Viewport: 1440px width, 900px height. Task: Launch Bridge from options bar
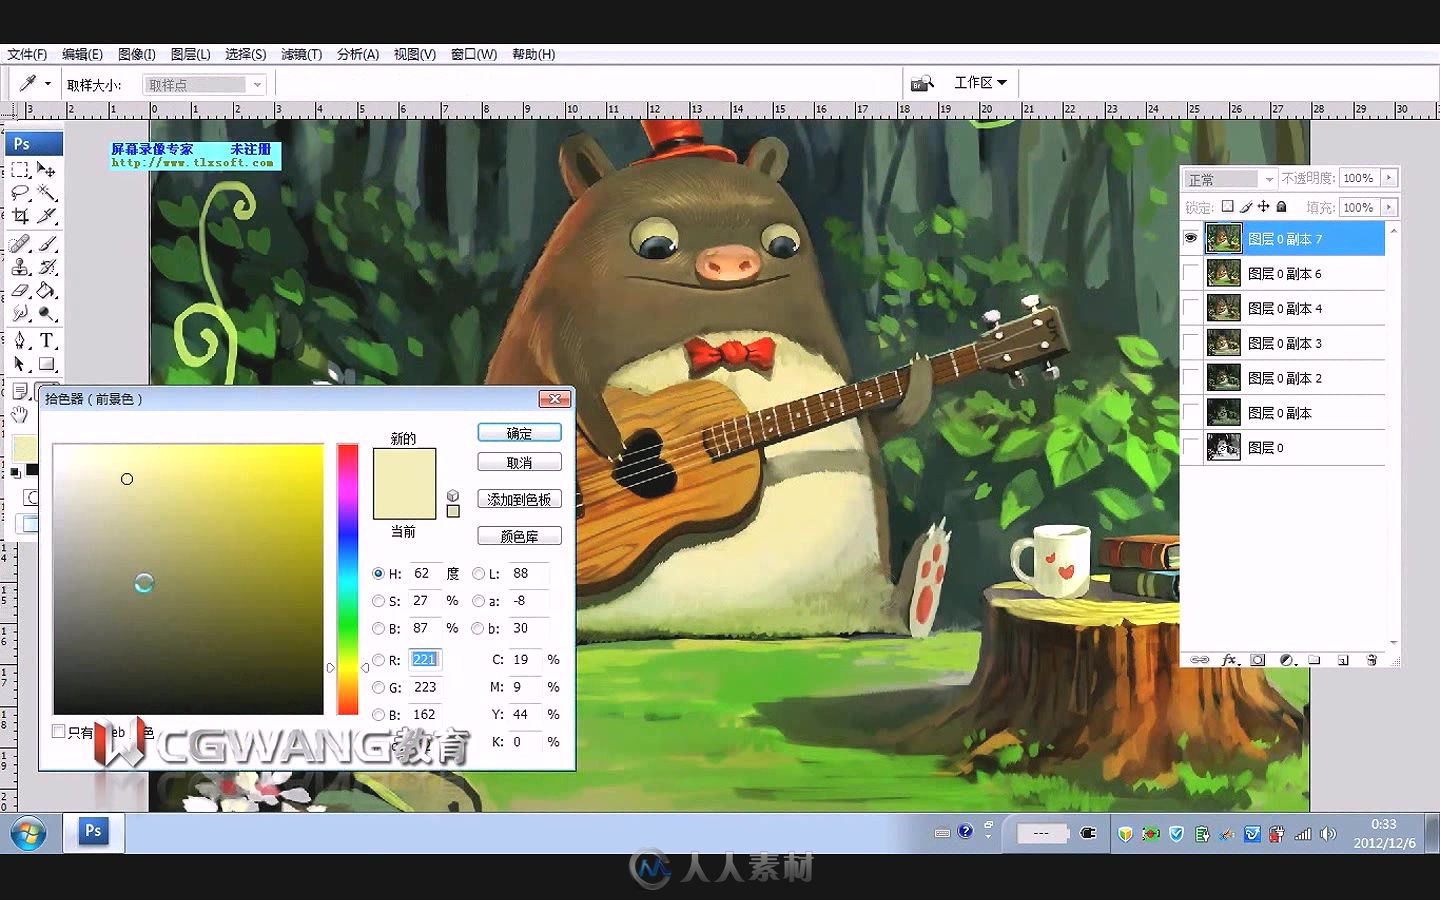coord(923,83)
